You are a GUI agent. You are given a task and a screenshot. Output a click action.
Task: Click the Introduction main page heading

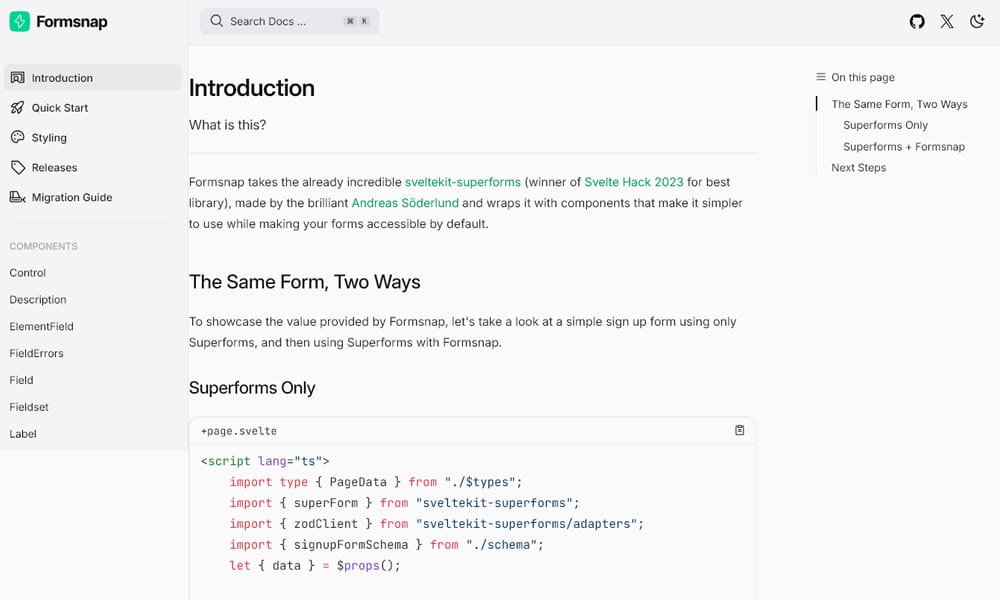(x=251, y=88)
